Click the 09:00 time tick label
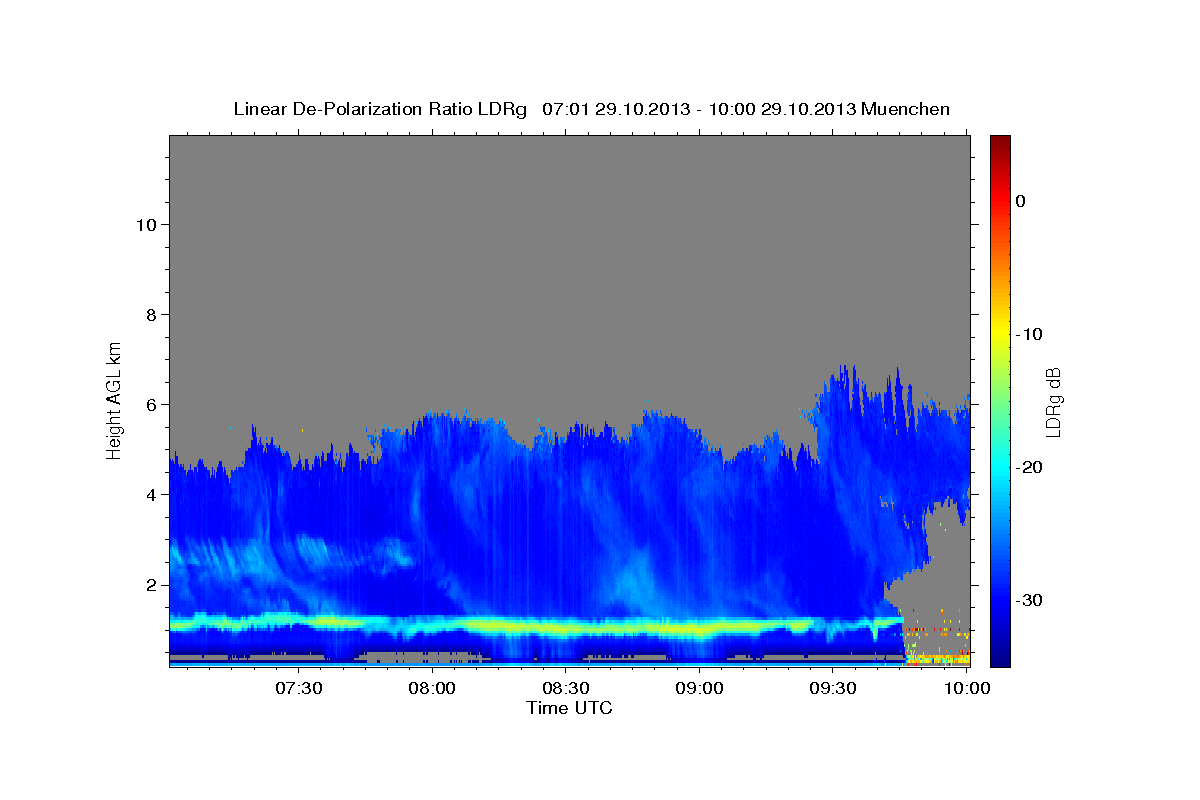 [x=700, y=688]
